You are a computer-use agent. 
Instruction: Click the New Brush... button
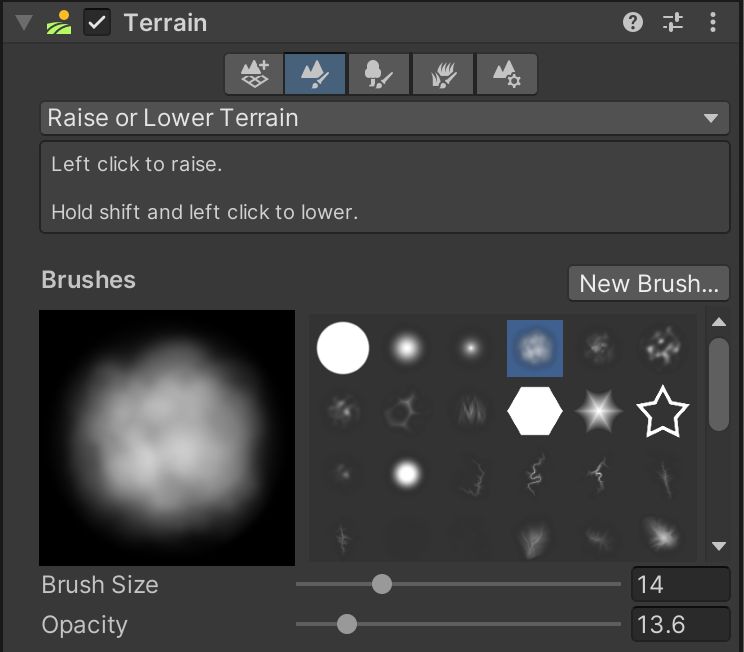[x=648, y=283]
